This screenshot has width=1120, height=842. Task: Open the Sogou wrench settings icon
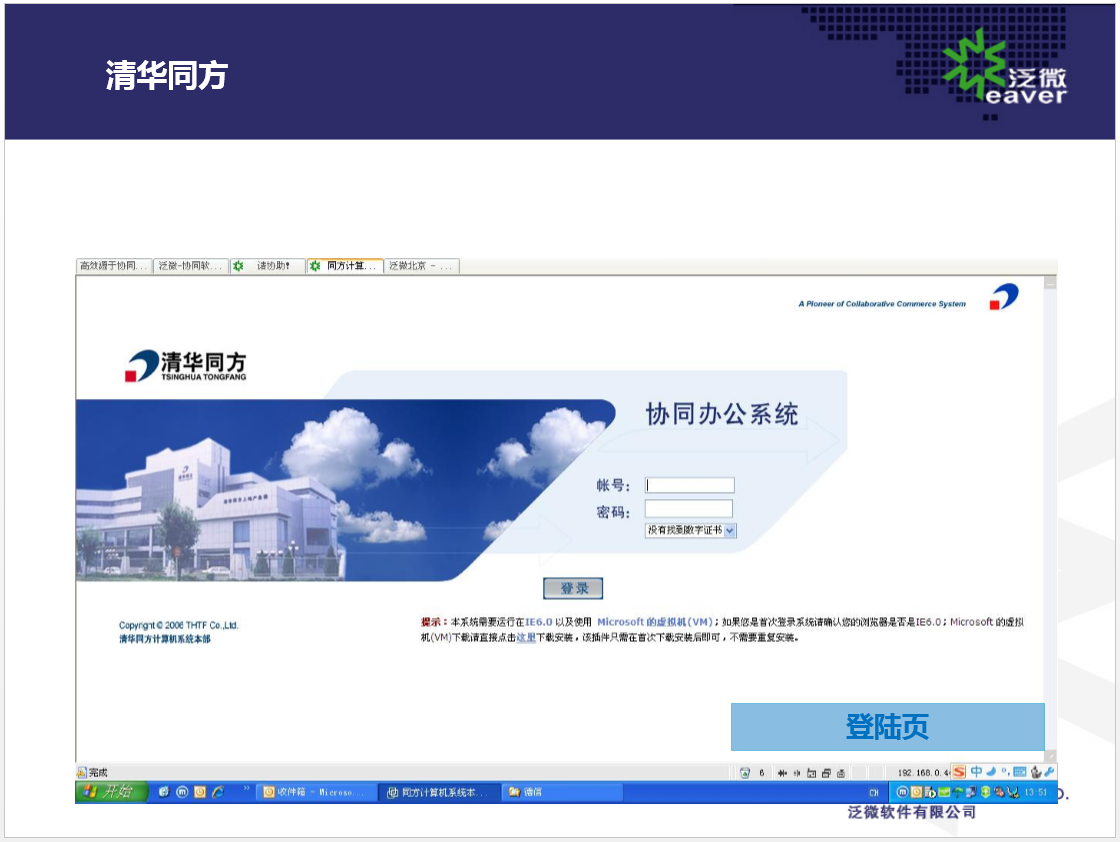coord(1049,772)
